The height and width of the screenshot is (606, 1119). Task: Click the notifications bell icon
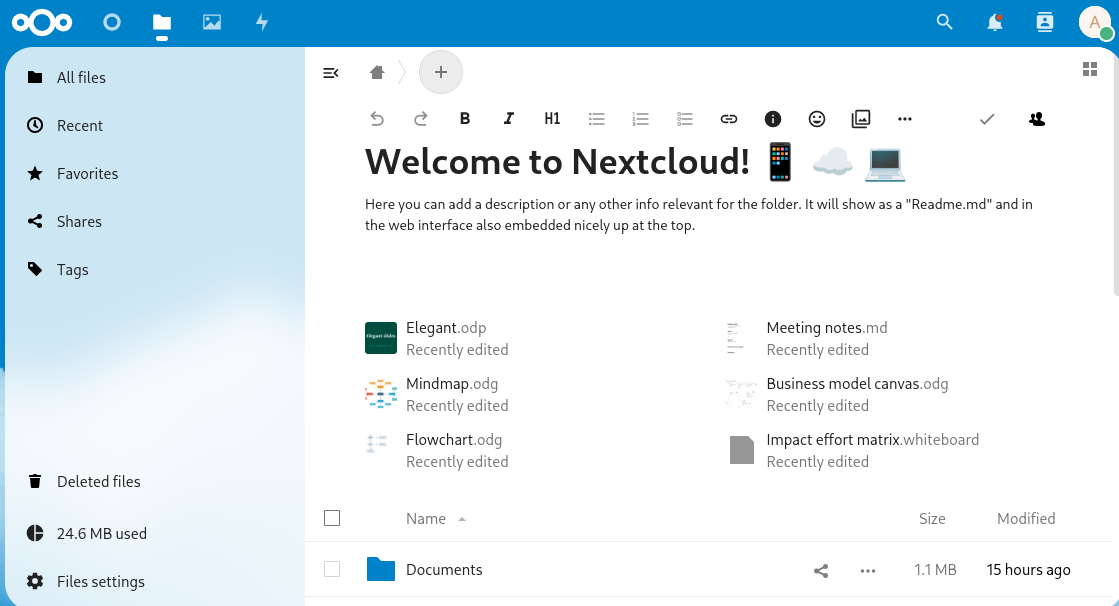995,22
